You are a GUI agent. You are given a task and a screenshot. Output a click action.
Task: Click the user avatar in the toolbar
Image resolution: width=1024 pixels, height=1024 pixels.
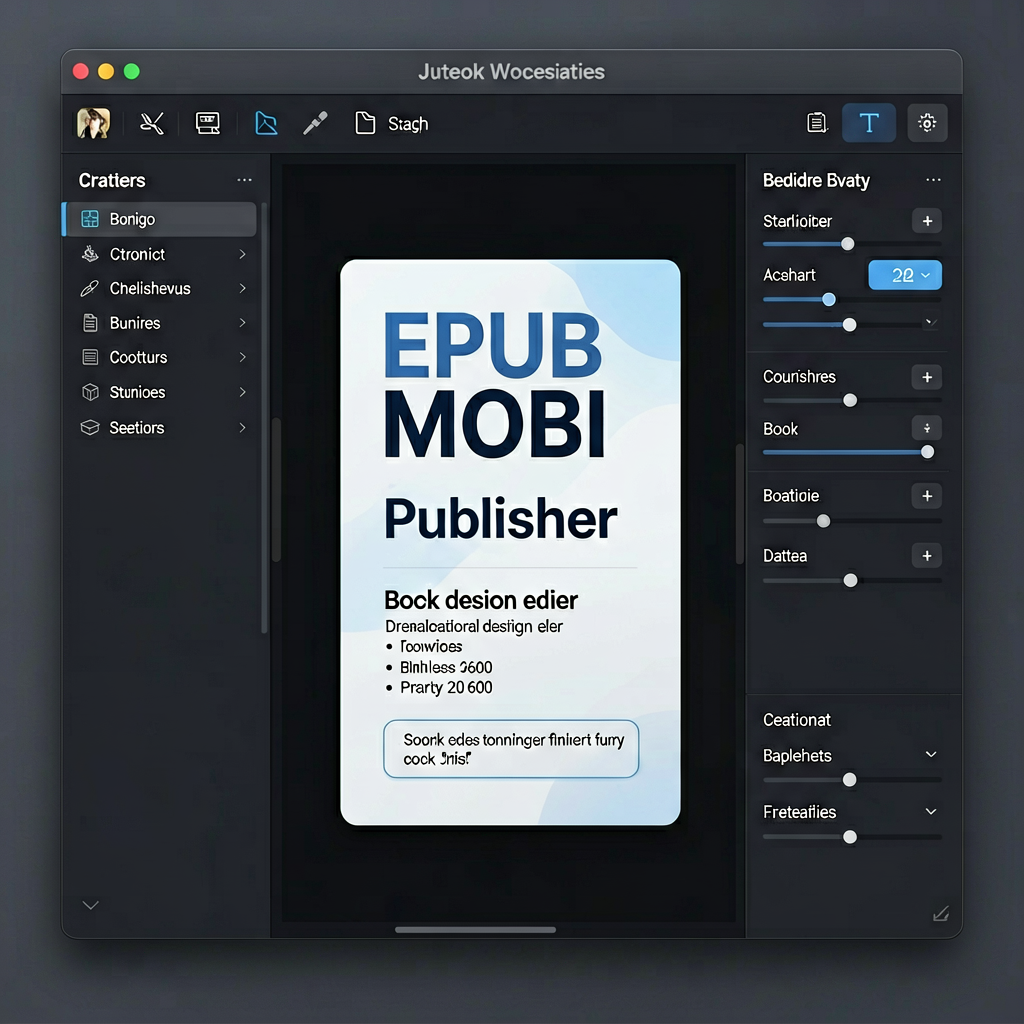coord(93,123)
